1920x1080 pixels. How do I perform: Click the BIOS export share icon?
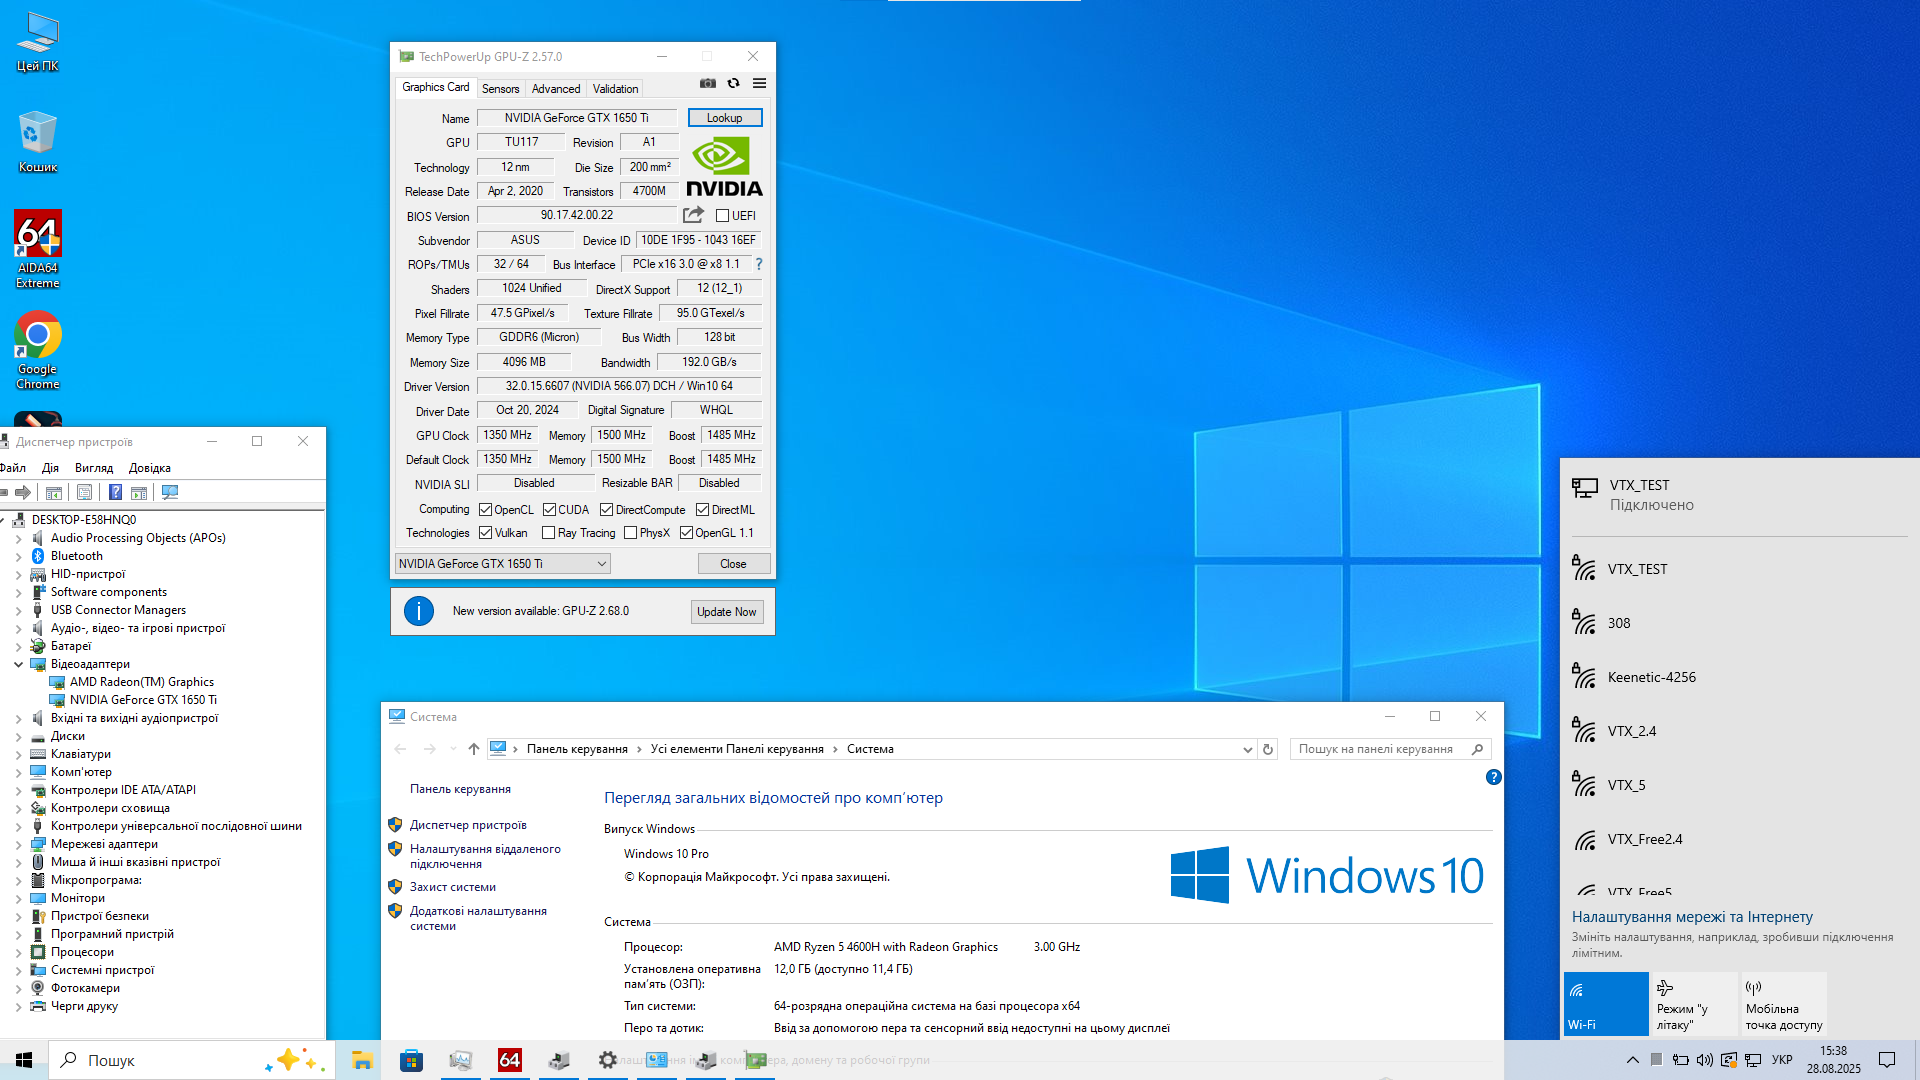[693, 215]
